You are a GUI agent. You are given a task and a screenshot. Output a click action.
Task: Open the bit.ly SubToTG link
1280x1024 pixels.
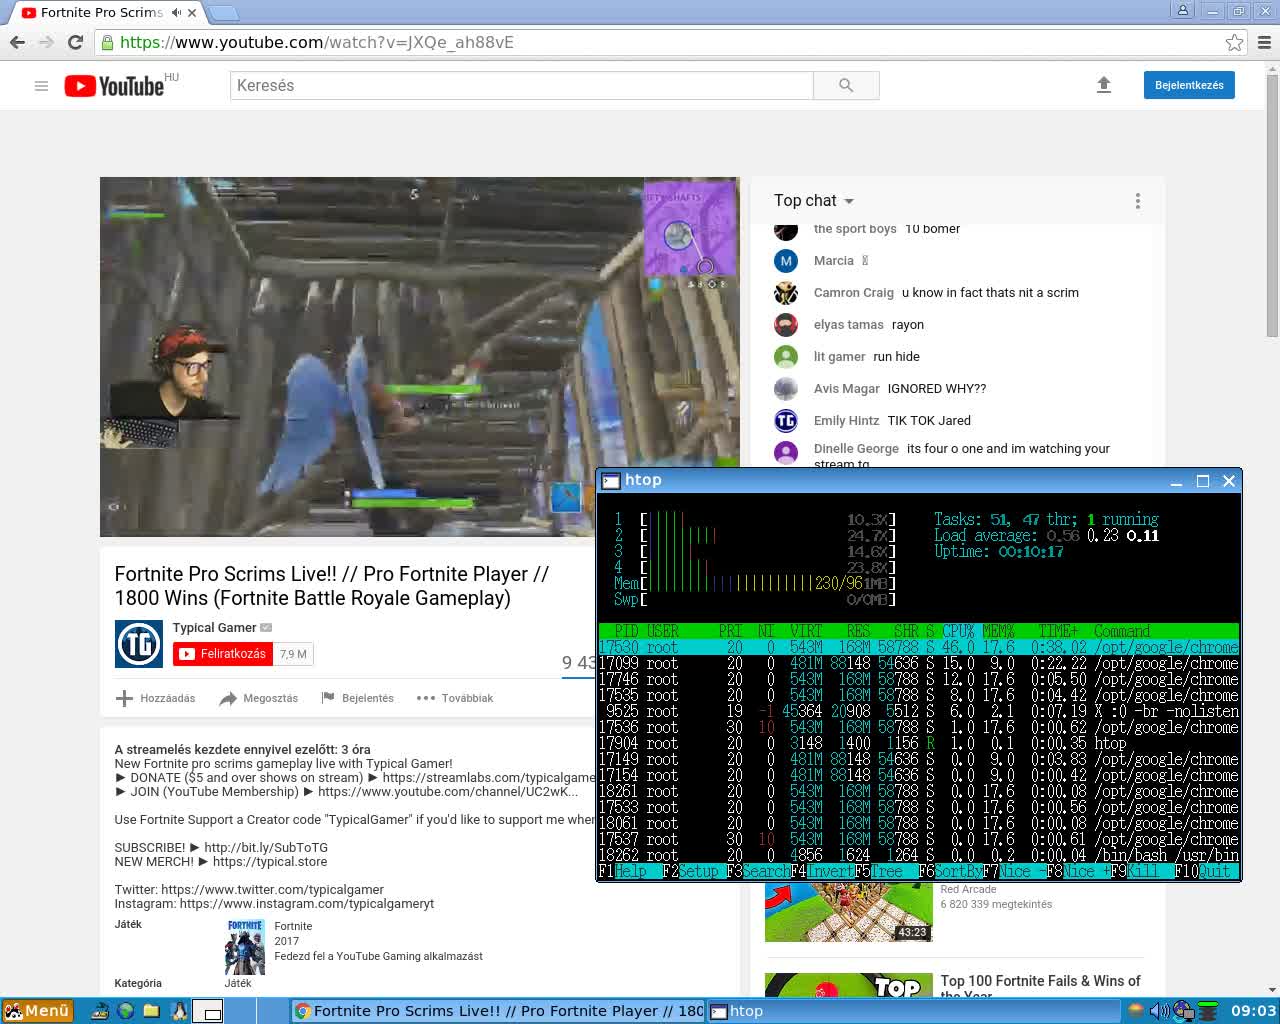point(266,847)
